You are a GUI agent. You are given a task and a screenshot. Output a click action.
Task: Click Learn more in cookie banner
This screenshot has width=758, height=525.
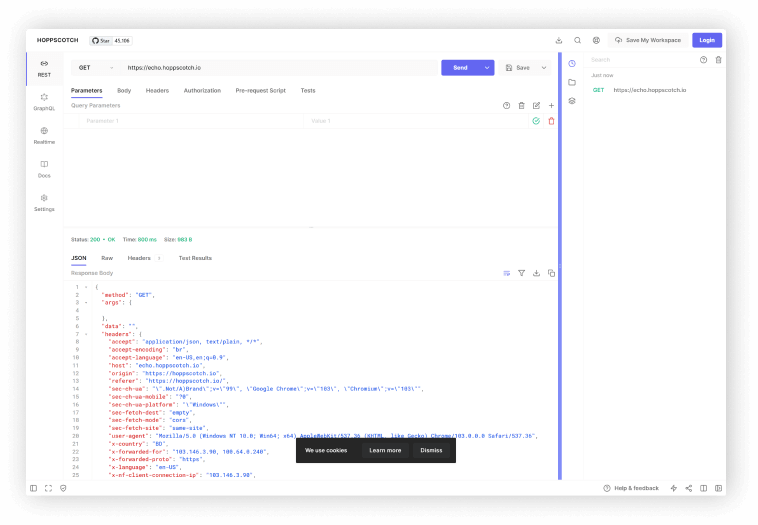(x=385, y=450)
